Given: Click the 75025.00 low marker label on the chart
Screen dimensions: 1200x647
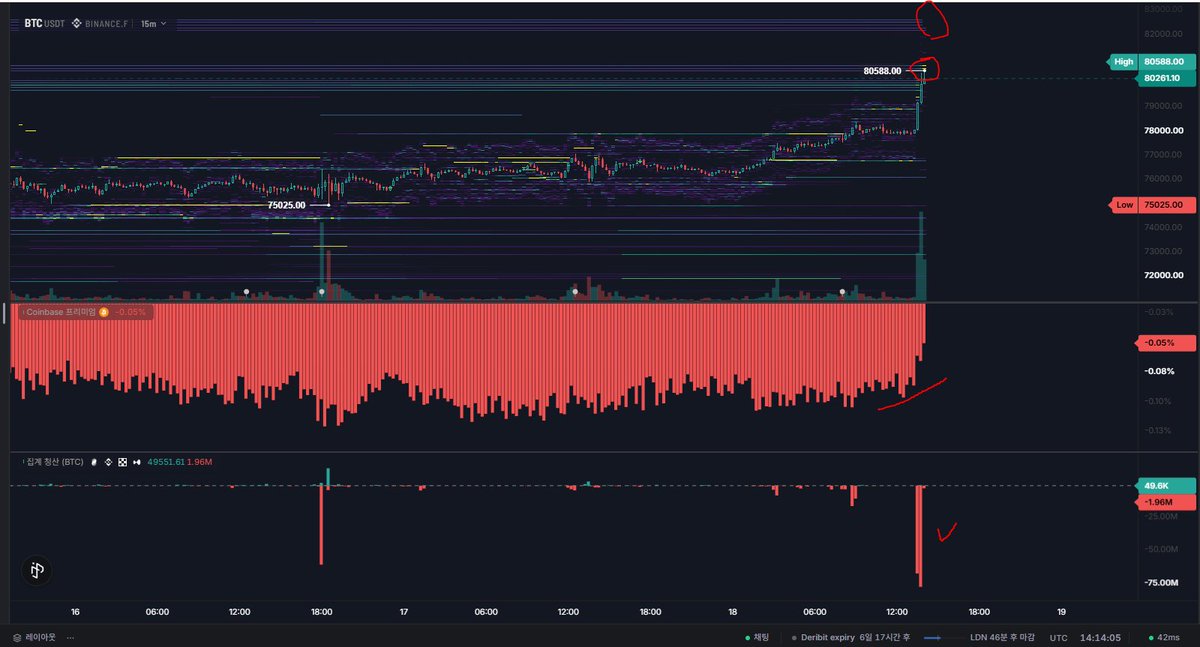Looking at the screenshot, I should (x=287, y=204).
